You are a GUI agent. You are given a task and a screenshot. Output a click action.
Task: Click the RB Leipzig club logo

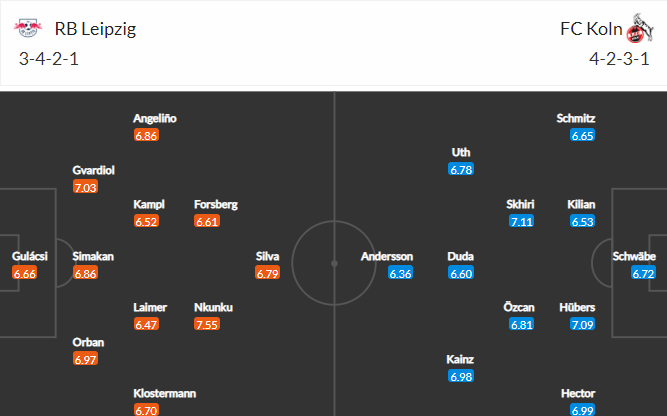28,28
